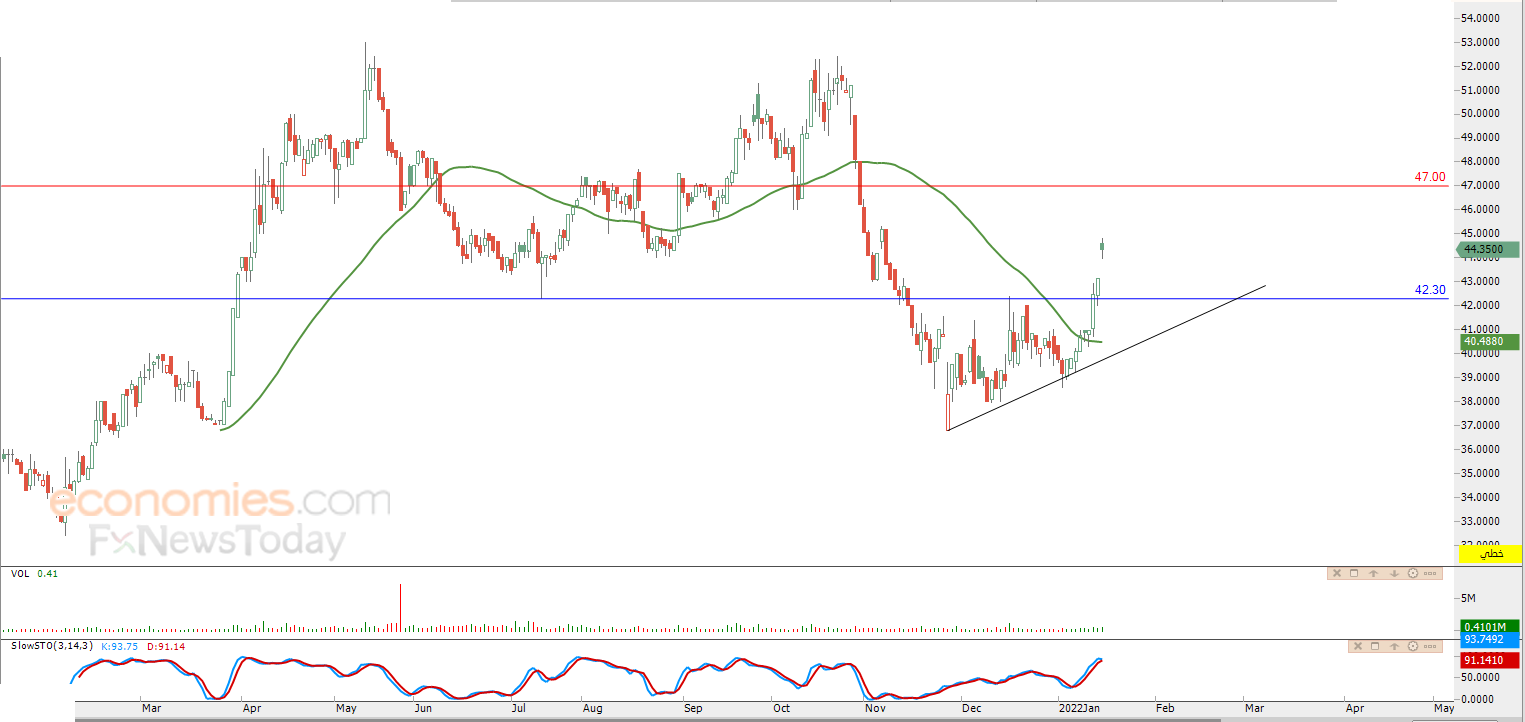Open VOL panel settings gear
The height and width of the screenshot is (722, 1525).
tap(1413, 573)
